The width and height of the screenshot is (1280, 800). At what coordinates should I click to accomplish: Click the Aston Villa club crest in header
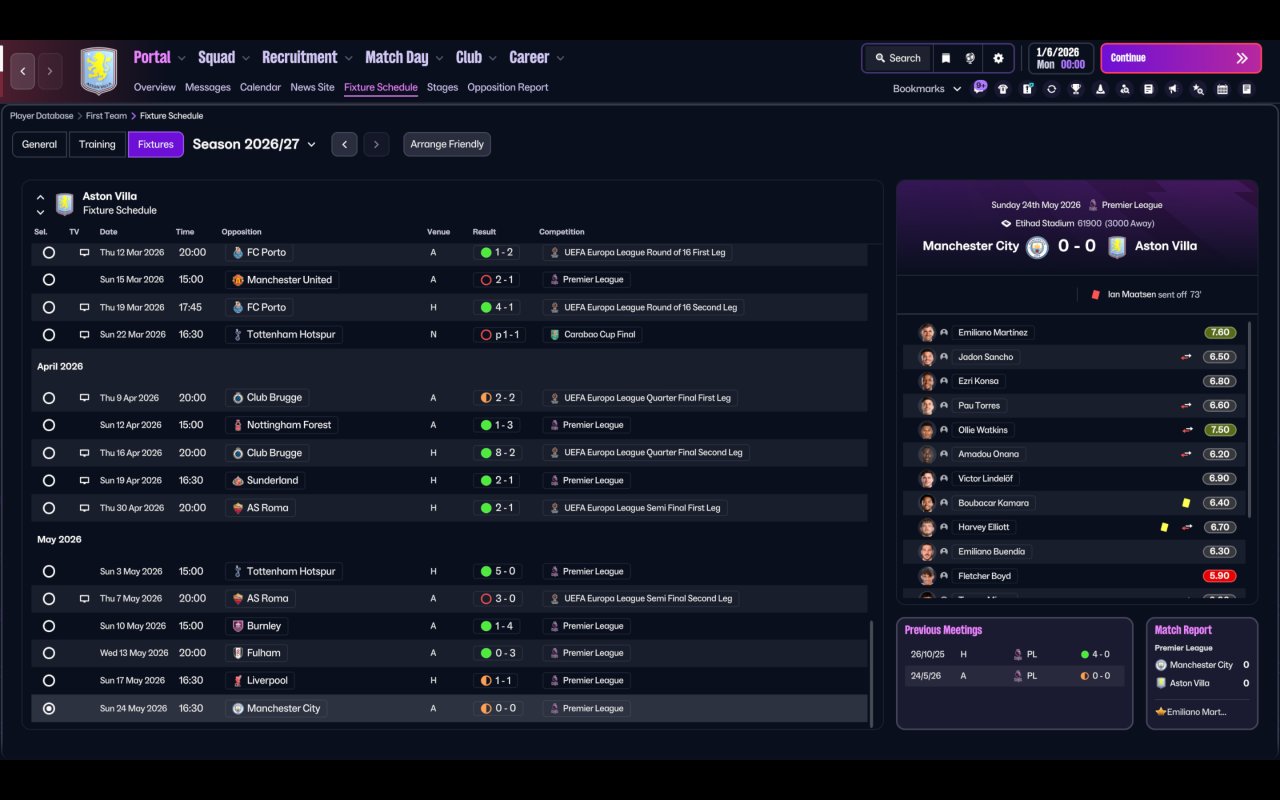pyautogui.click(x=99, y=71)
